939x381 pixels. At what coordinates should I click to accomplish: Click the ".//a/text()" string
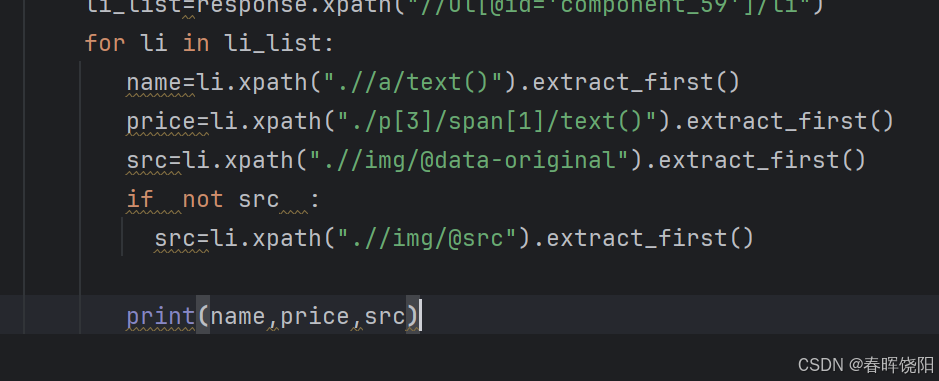tap(413, 82)
